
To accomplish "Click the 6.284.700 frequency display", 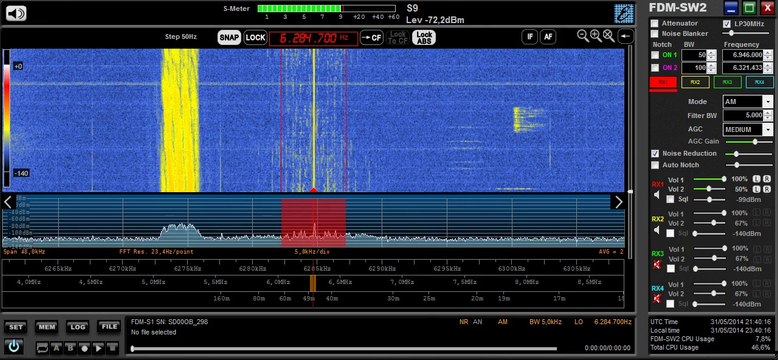I will (x=313, y=38).
